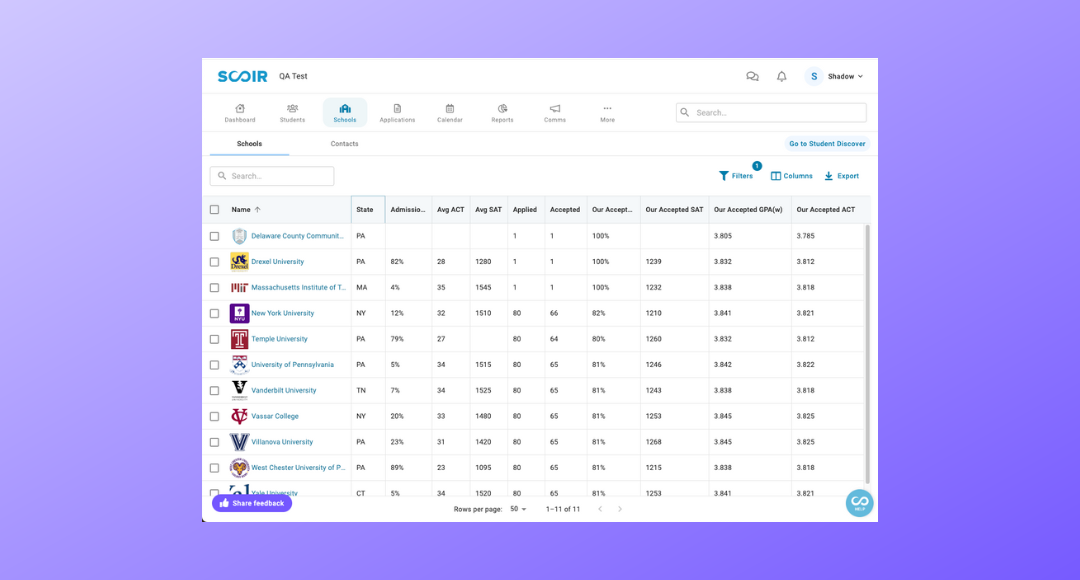The height and width of the screenshot is (580, 1080).
Task: Select the Schools main navigation tab
Action: (x=344, y=112)
